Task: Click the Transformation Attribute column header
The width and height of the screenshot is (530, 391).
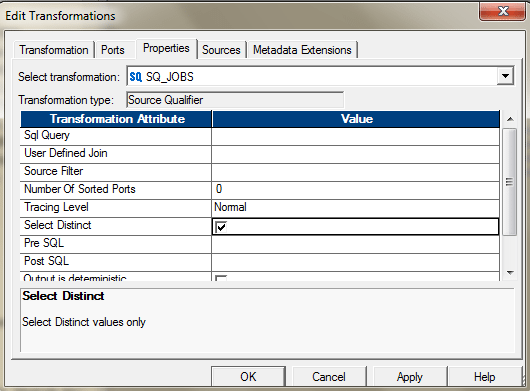Action: click(116, 119)
